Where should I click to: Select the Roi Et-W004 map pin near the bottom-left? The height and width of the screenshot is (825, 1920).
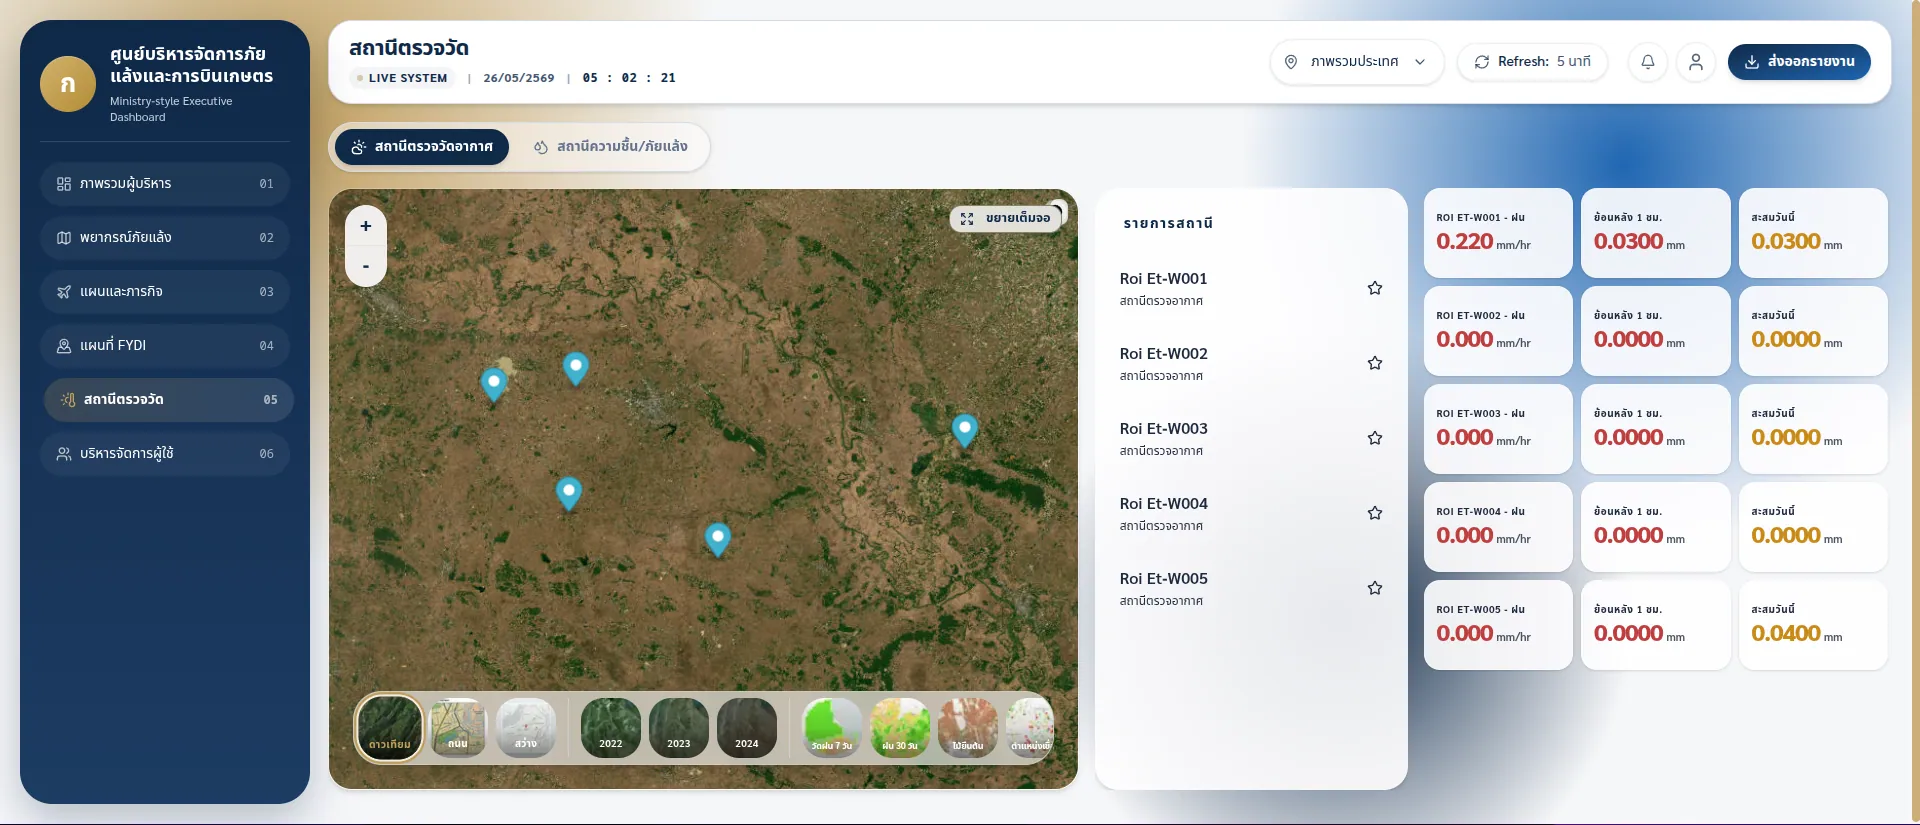coord(569,494)
